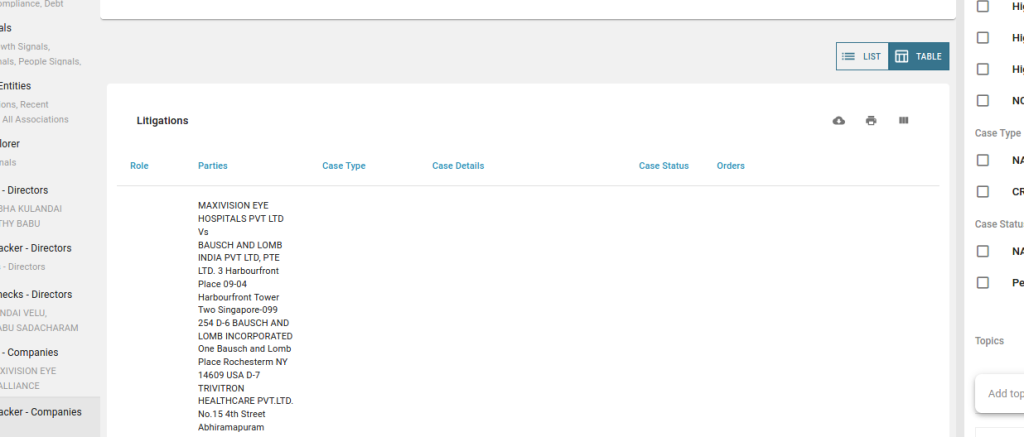Download the Litigations table via cloud icon
The image size is (1024, 437).
point(839,121)
